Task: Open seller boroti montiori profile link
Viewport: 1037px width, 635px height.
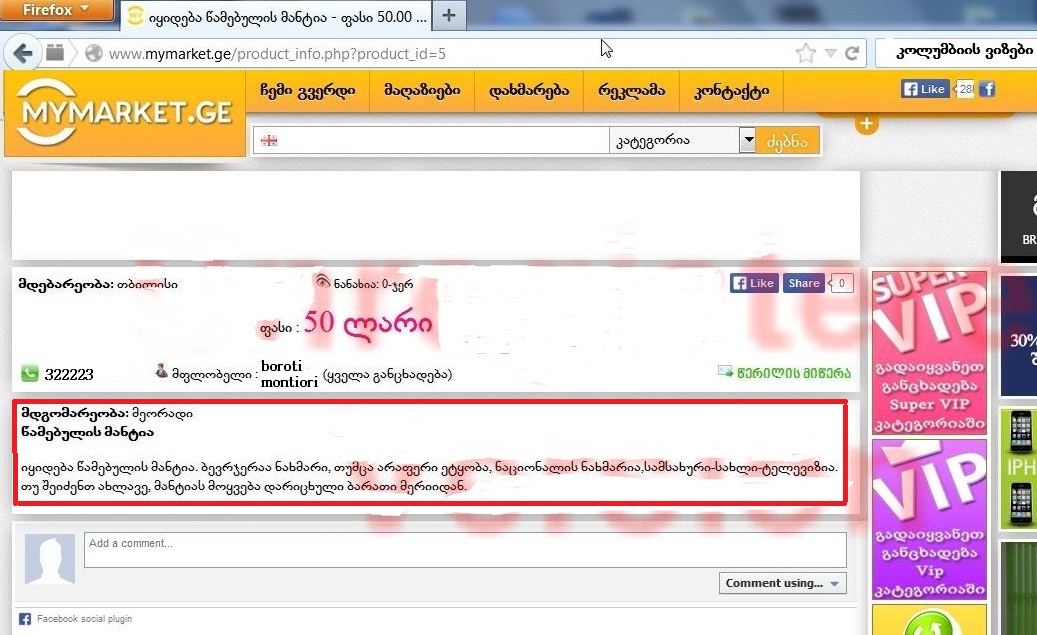Action: [x=290, y=374]
